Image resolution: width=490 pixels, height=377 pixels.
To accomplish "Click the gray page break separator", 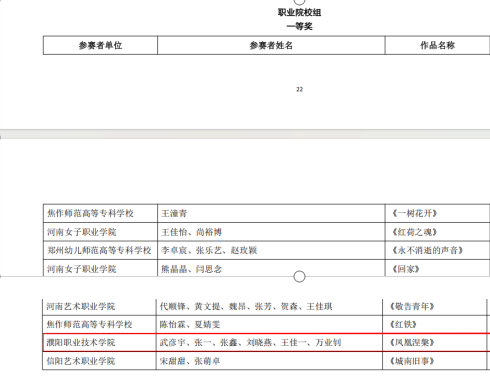I will click(245, 134).
